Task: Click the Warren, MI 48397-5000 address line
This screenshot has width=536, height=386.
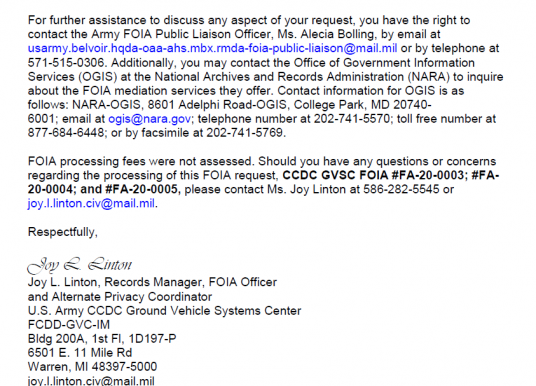Action: click(x=92, y=367)
